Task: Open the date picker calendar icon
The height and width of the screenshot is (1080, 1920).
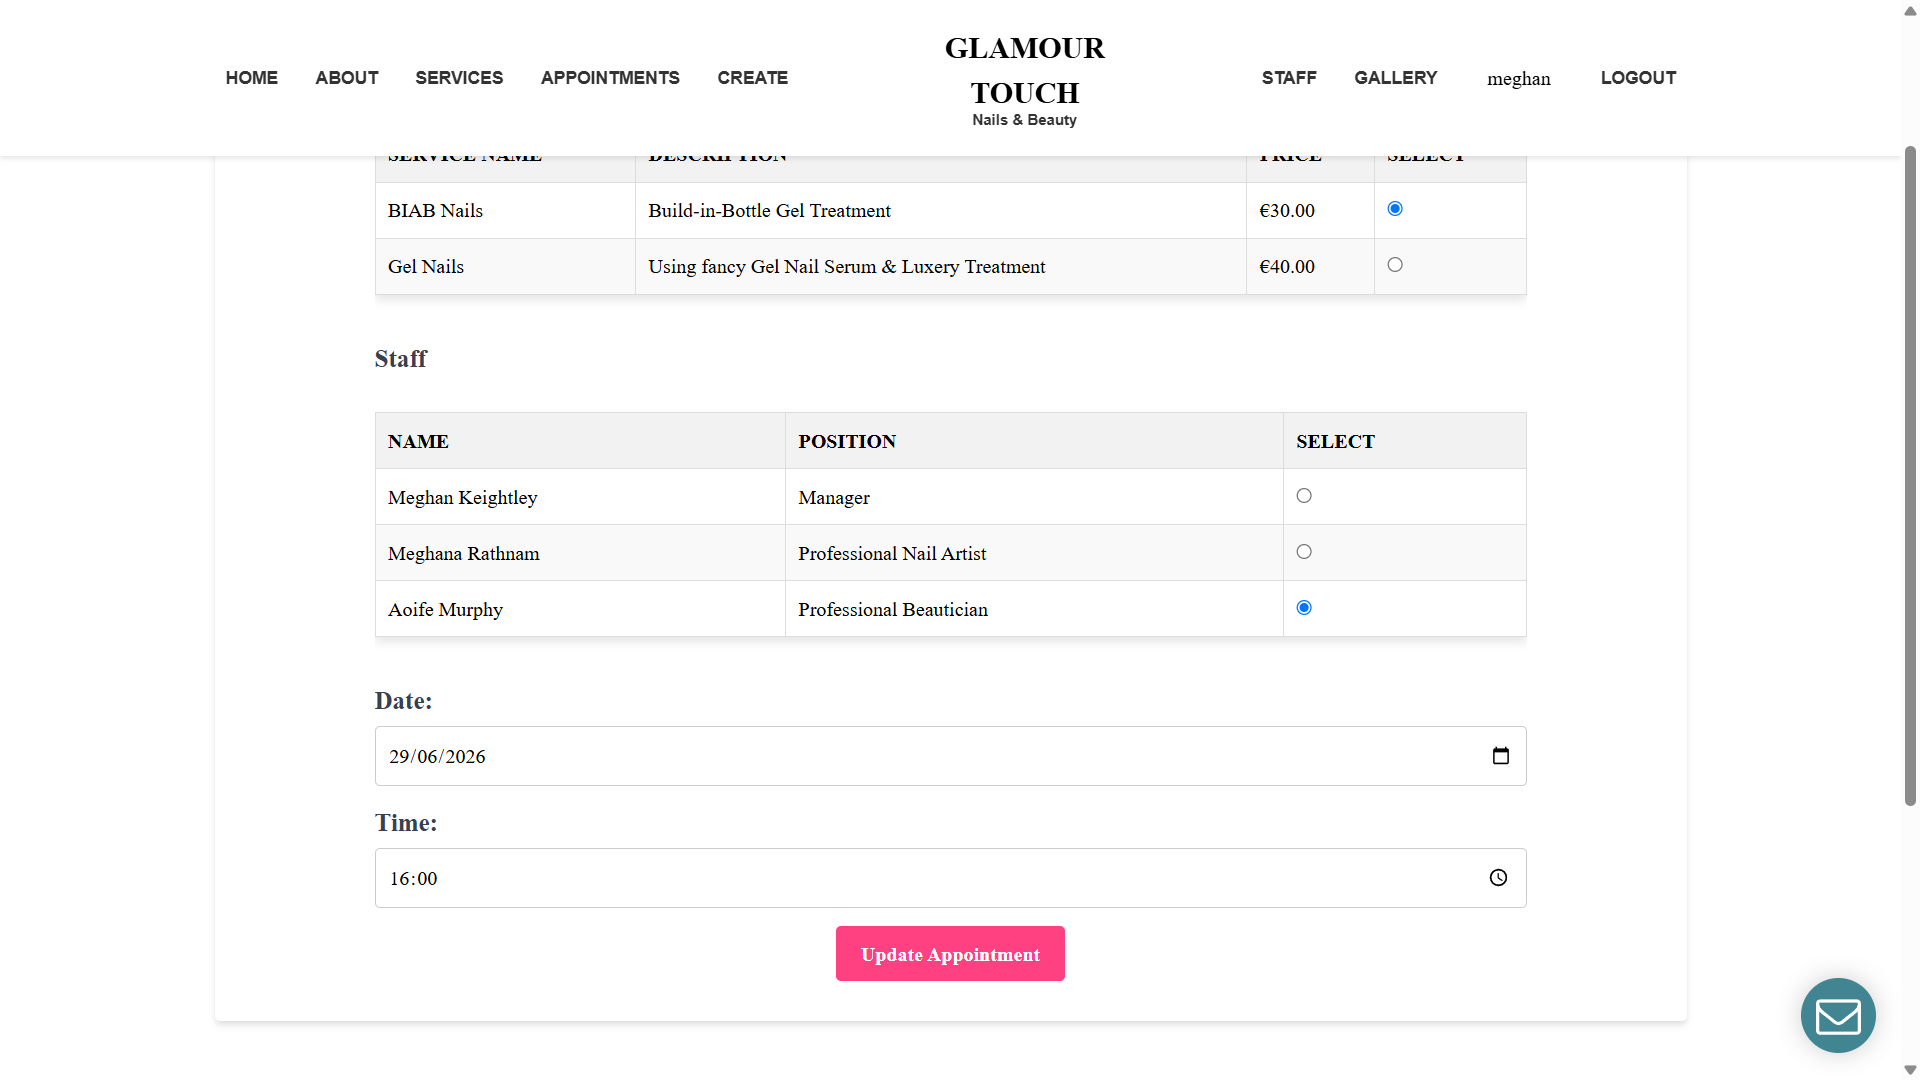Action: pos(1500,756)
